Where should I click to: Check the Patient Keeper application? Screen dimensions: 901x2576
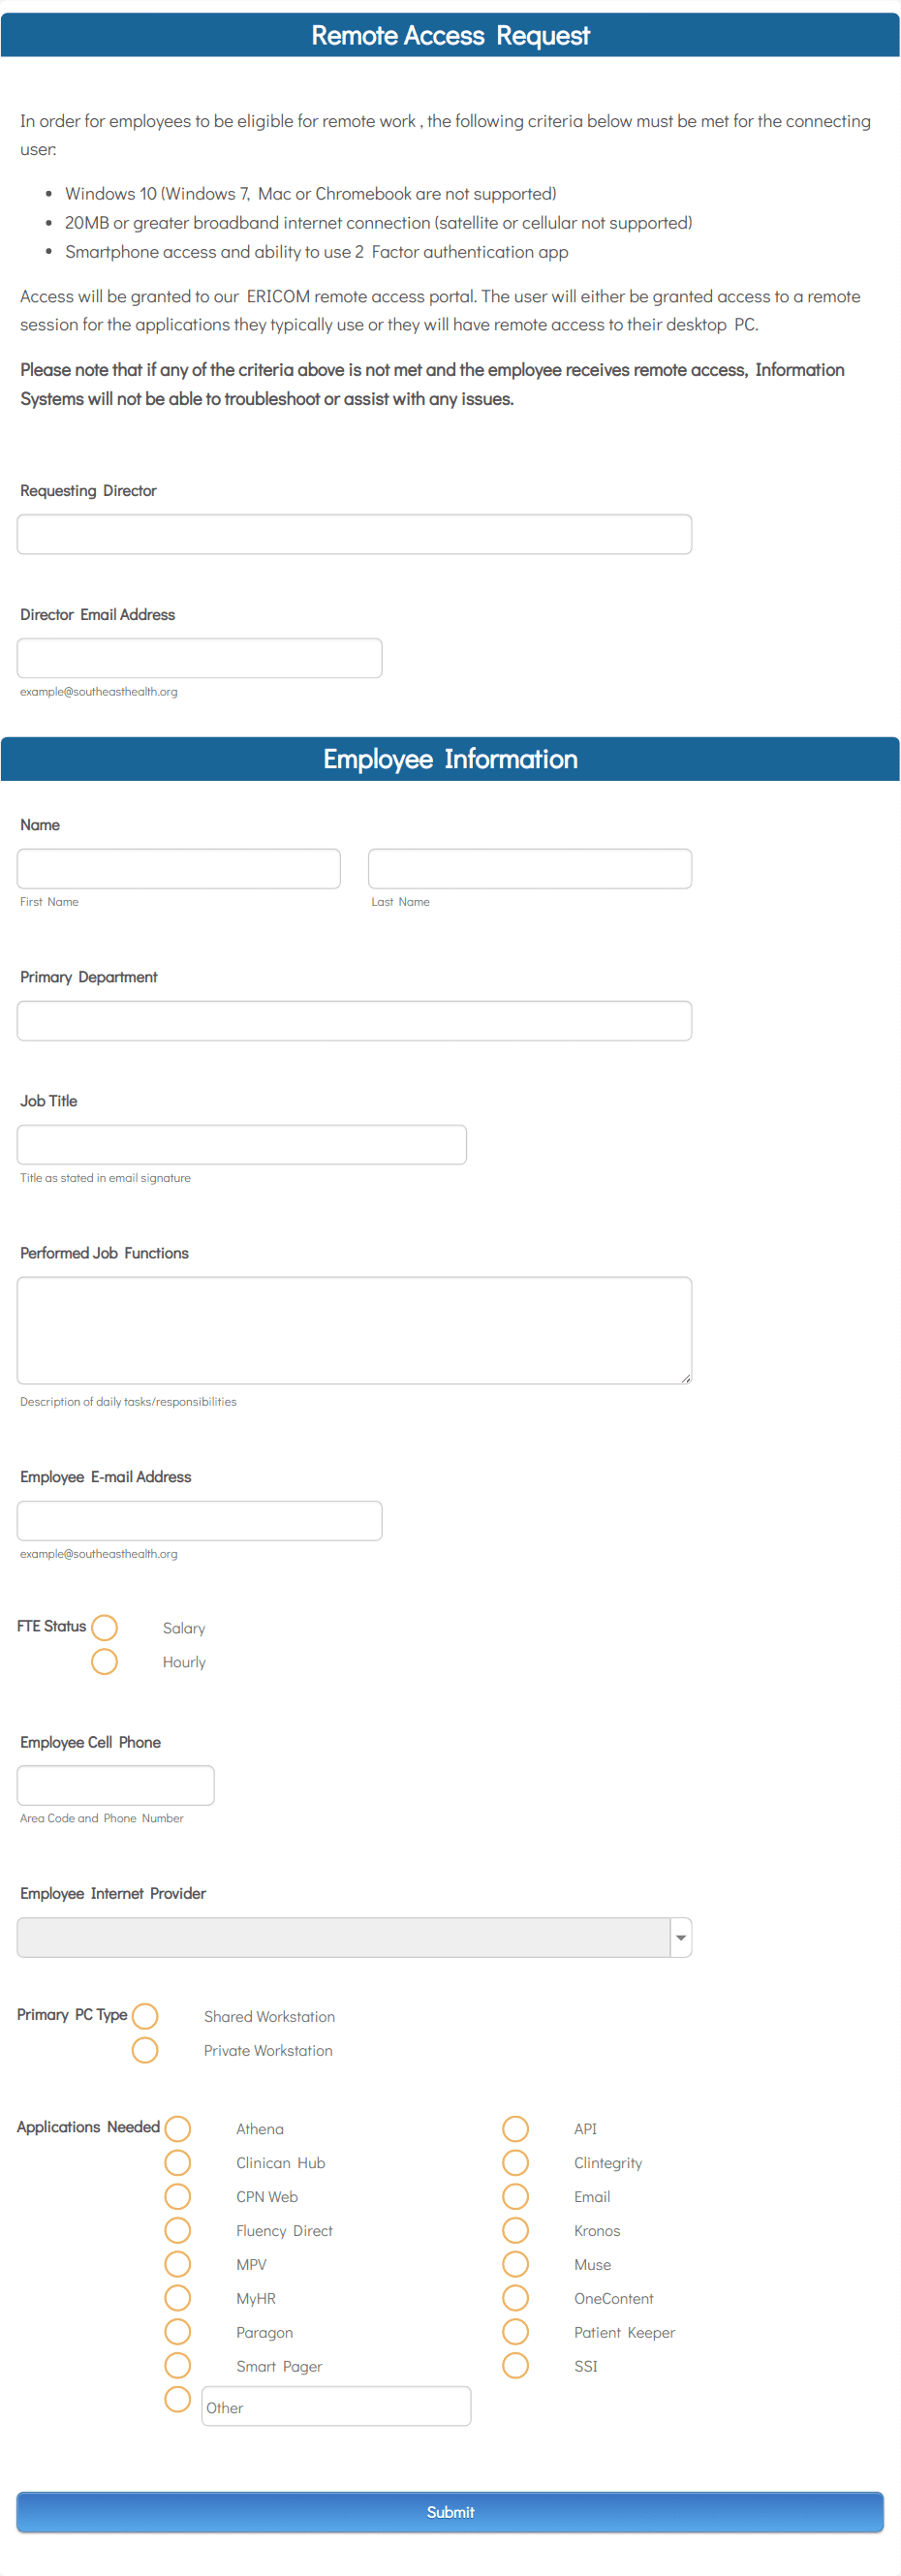pyautogui.click(x=516, y=2333)
